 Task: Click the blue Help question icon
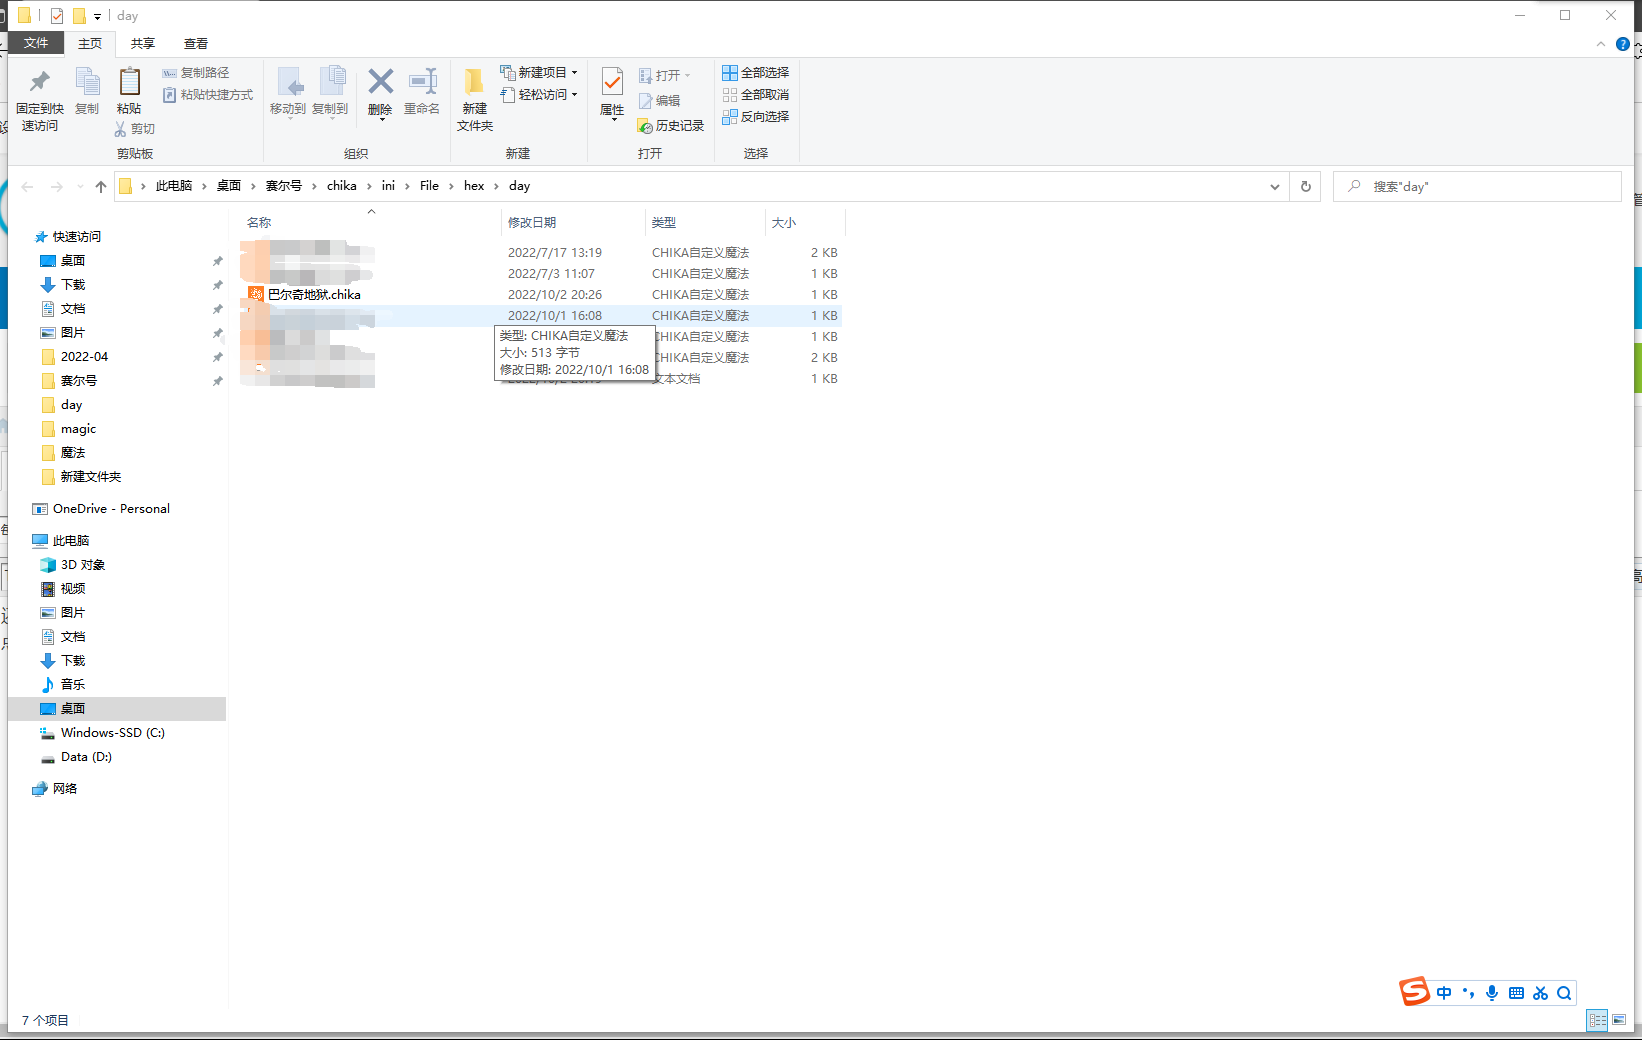click(1623, 44)
